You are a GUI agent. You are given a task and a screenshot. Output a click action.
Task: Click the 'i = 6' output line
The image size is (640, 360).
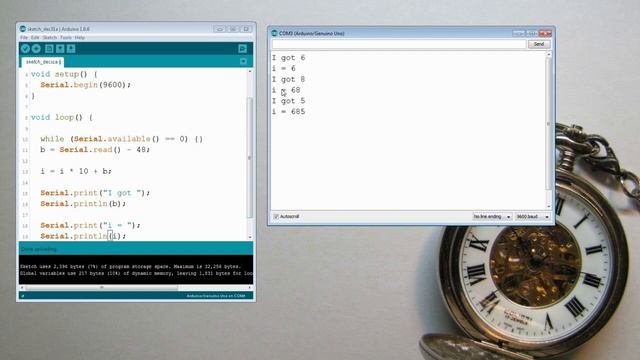click(284, 68)
